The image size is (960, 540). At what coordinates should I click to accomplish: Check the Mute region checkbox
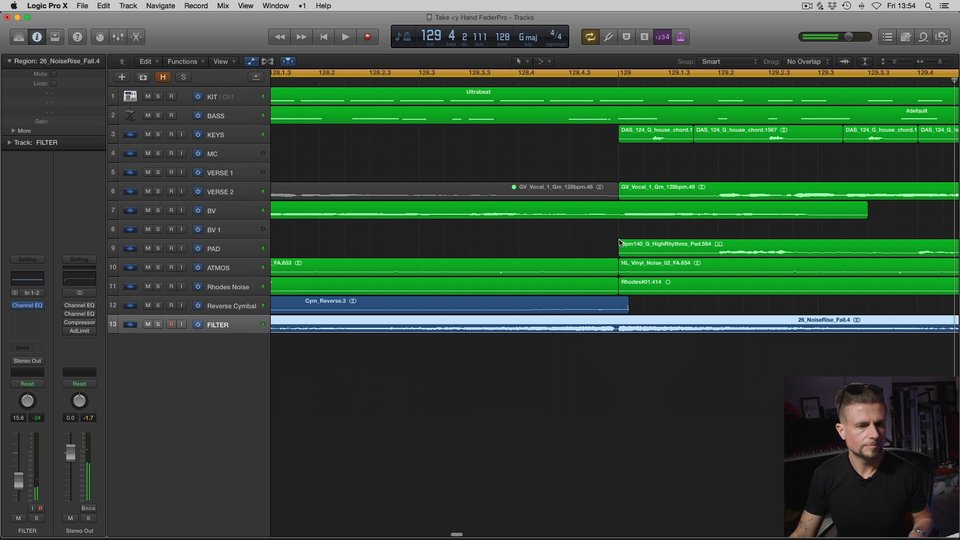(54, 74)
